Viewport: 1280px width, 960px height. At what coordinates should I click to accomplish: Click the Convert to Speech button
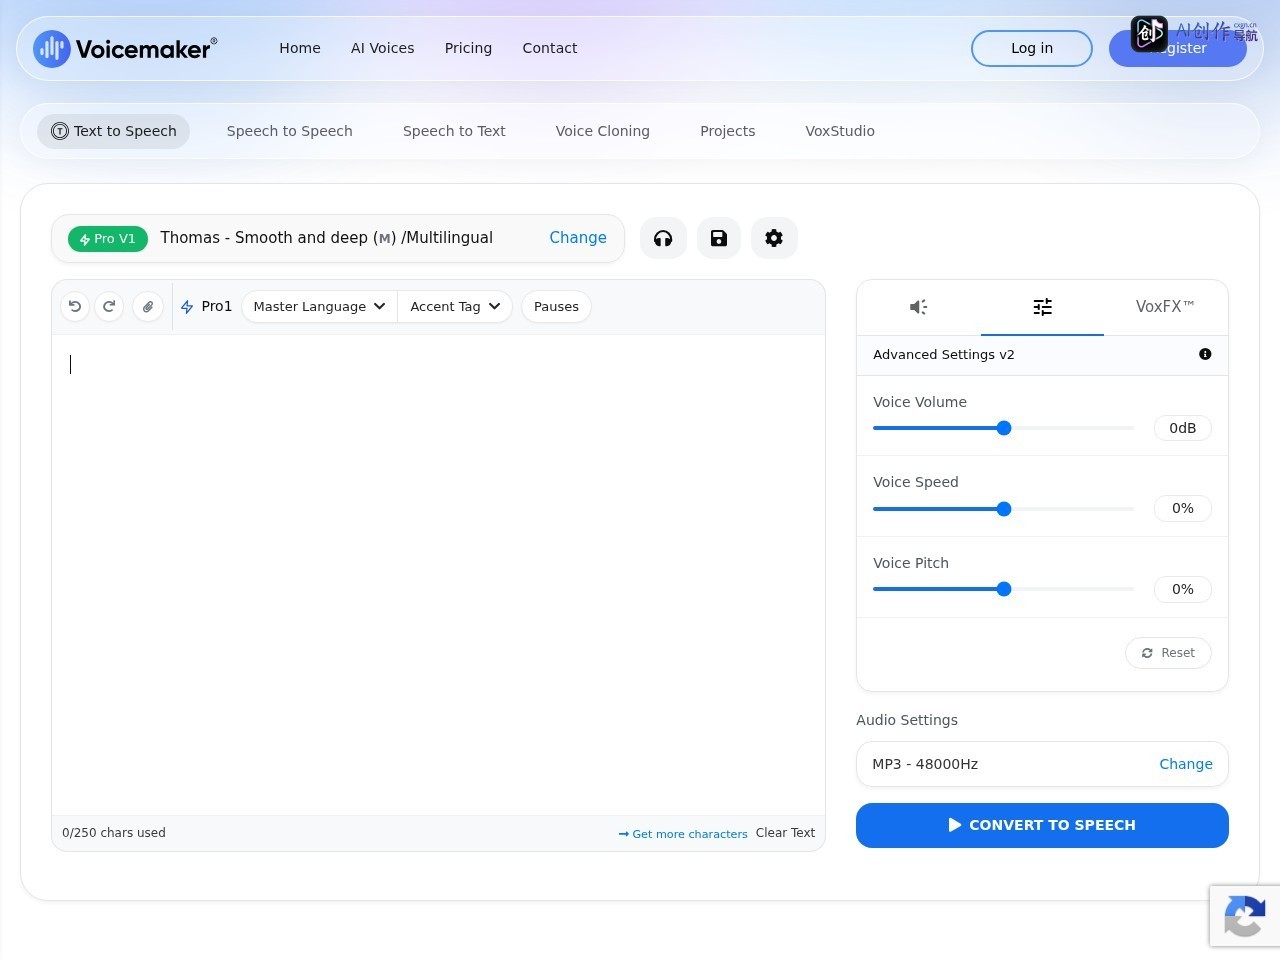(1042, 825)
